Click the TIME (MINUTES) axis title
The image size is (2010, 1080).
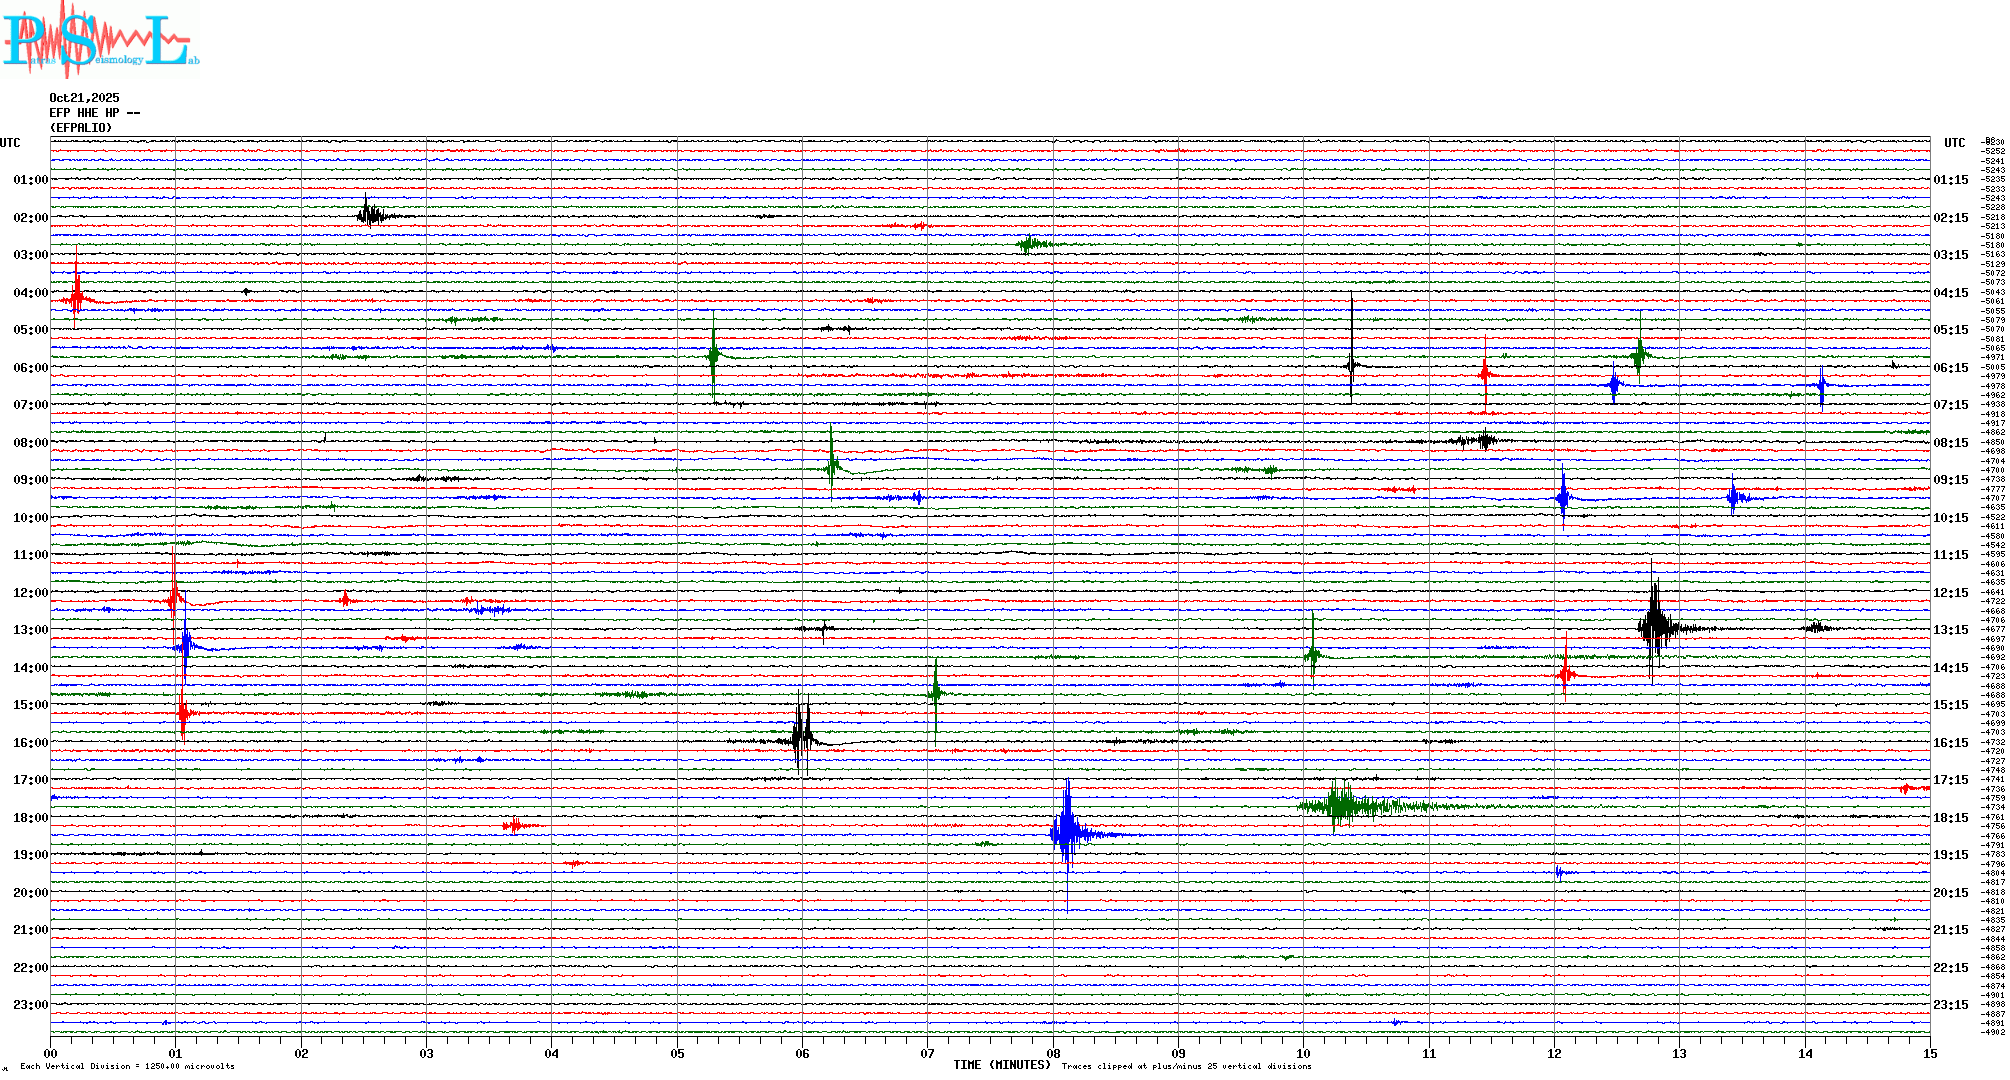(x=1001, y=1065)
